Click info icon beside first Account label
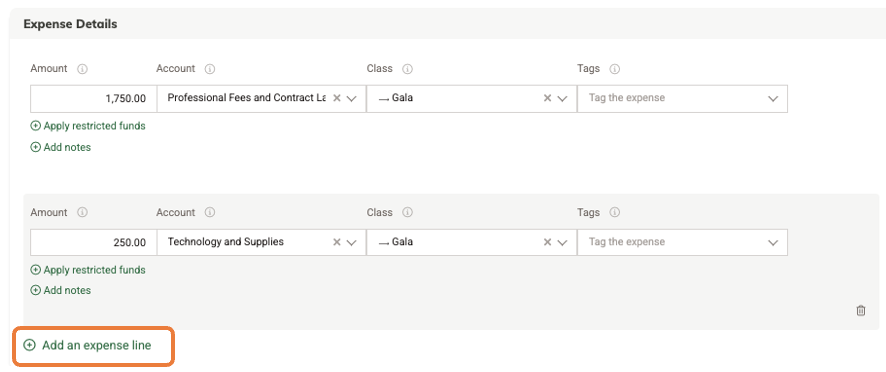Image resolution: width=886 pixels, height=372 pixels. pyautogui.click(x=210, y=69)
